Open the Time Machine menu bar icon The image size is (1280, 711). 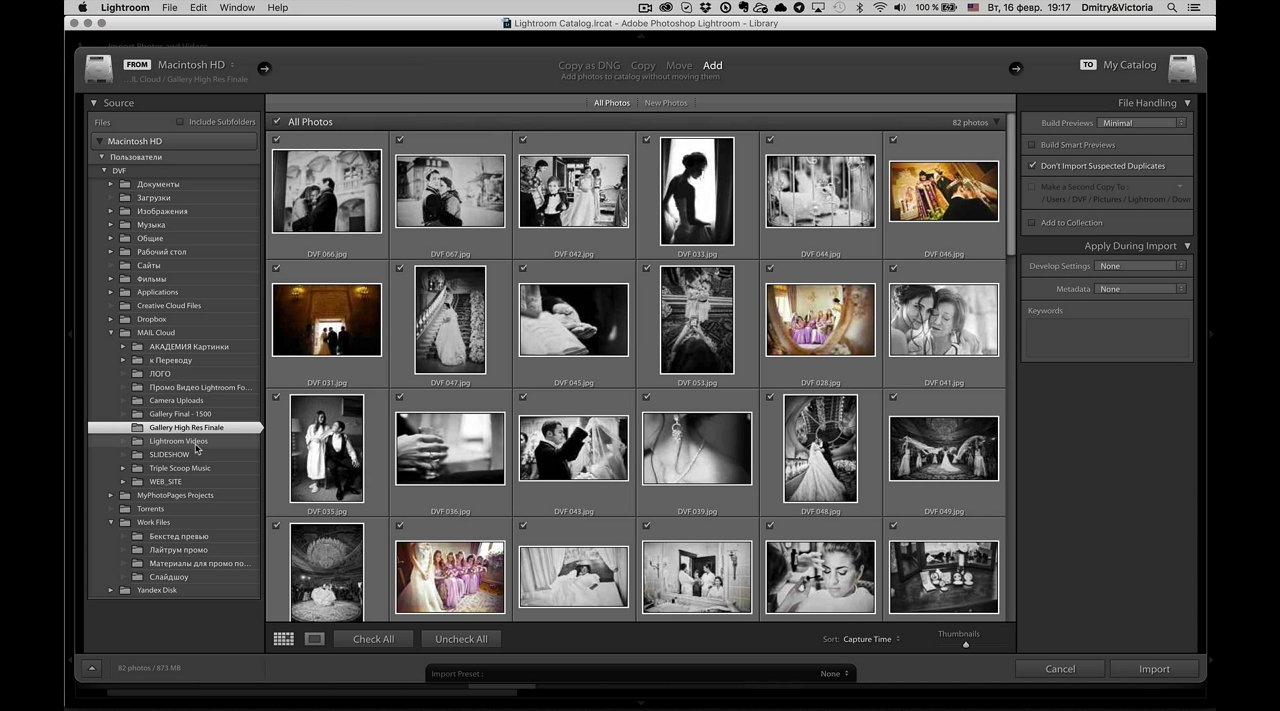[x=839, y=7]
